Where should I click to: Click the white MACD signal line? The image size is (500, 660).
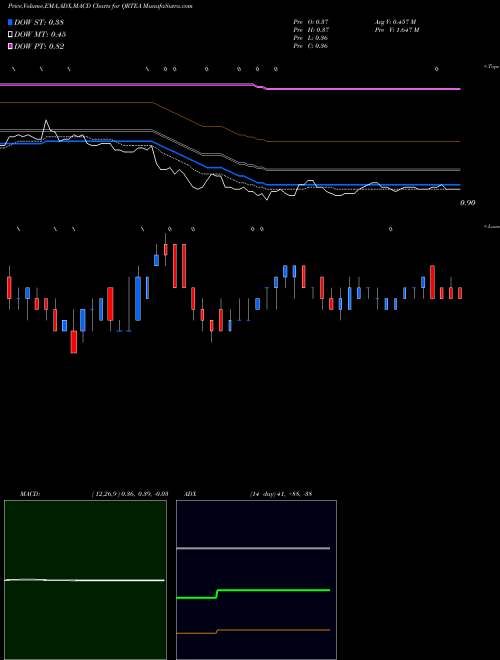84,580
